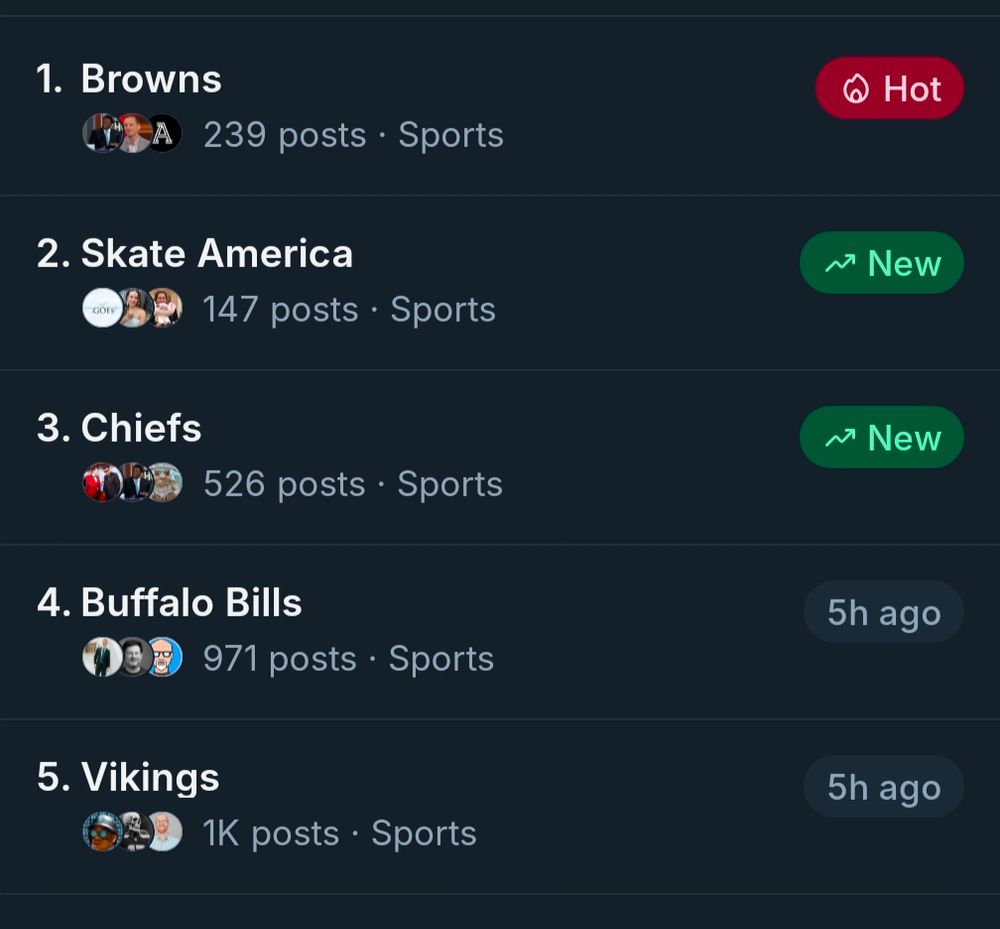Viewport: 1000px width, 929px height.
Task: Click the 971 posts count under Buffalo Bills
Action: [x=279, y=659]
